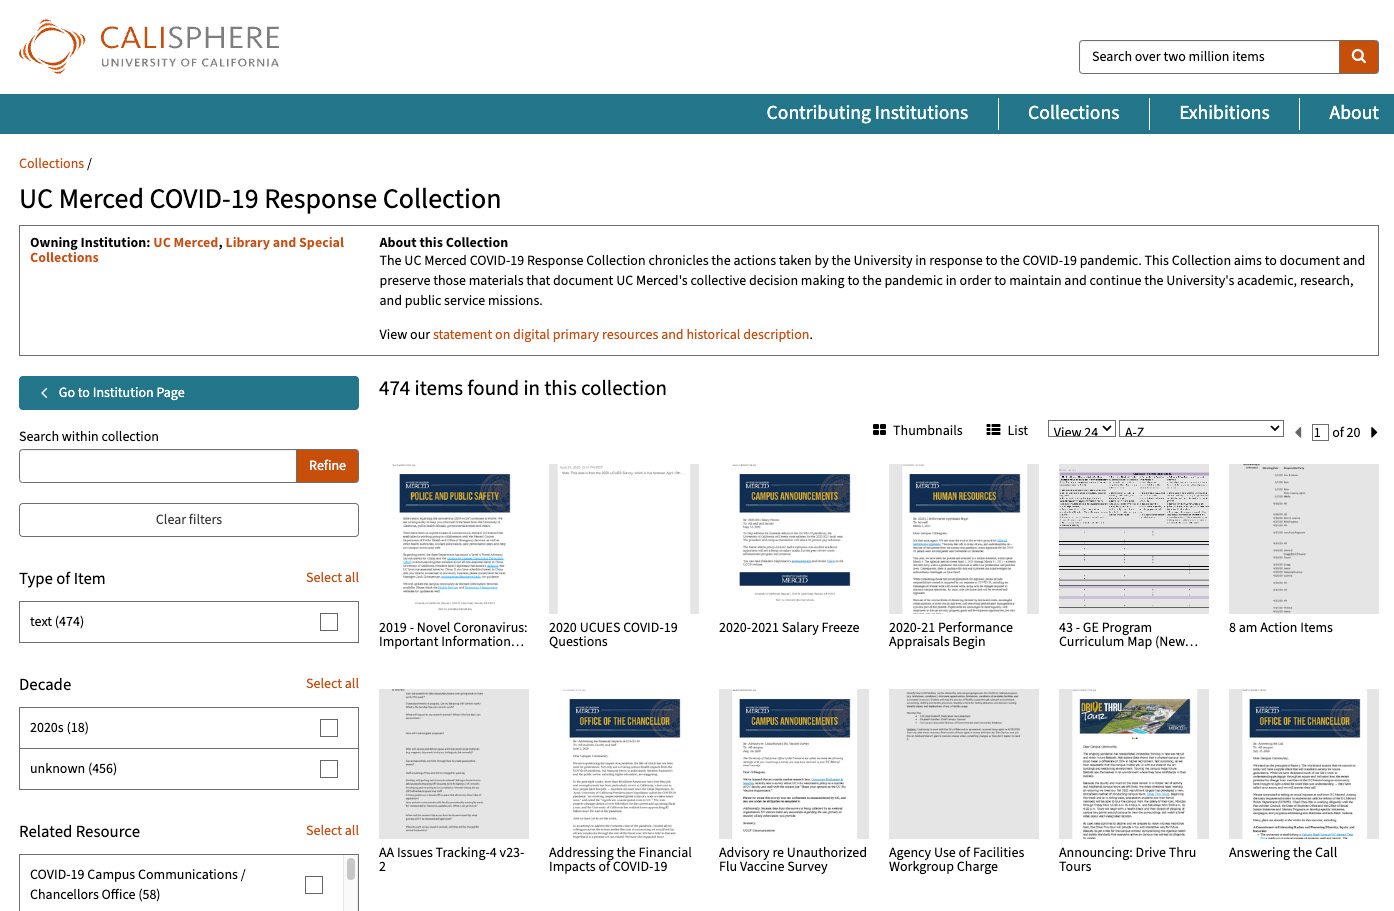Open 2020-2021 Salary Freeze thumbnail

pyautogui.click(x=794, y=539)
